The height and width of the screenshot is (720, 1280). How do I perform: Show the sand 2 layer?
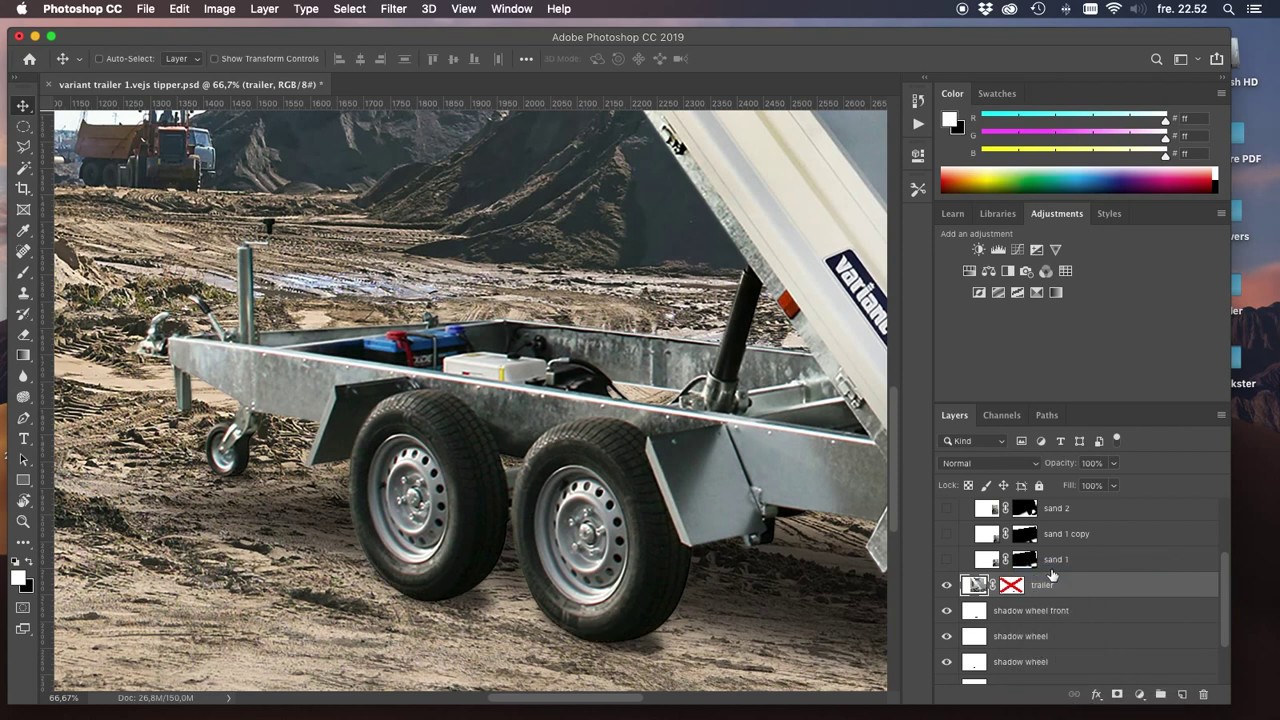coord(947,509)
